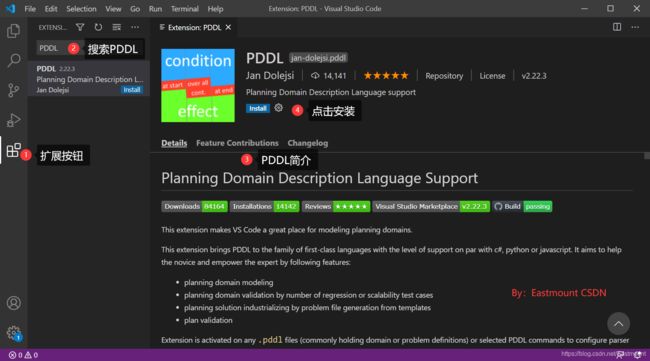Click the blue Install button in extension header
Screen dimensions: 650x361
click(x=258, y=108)
